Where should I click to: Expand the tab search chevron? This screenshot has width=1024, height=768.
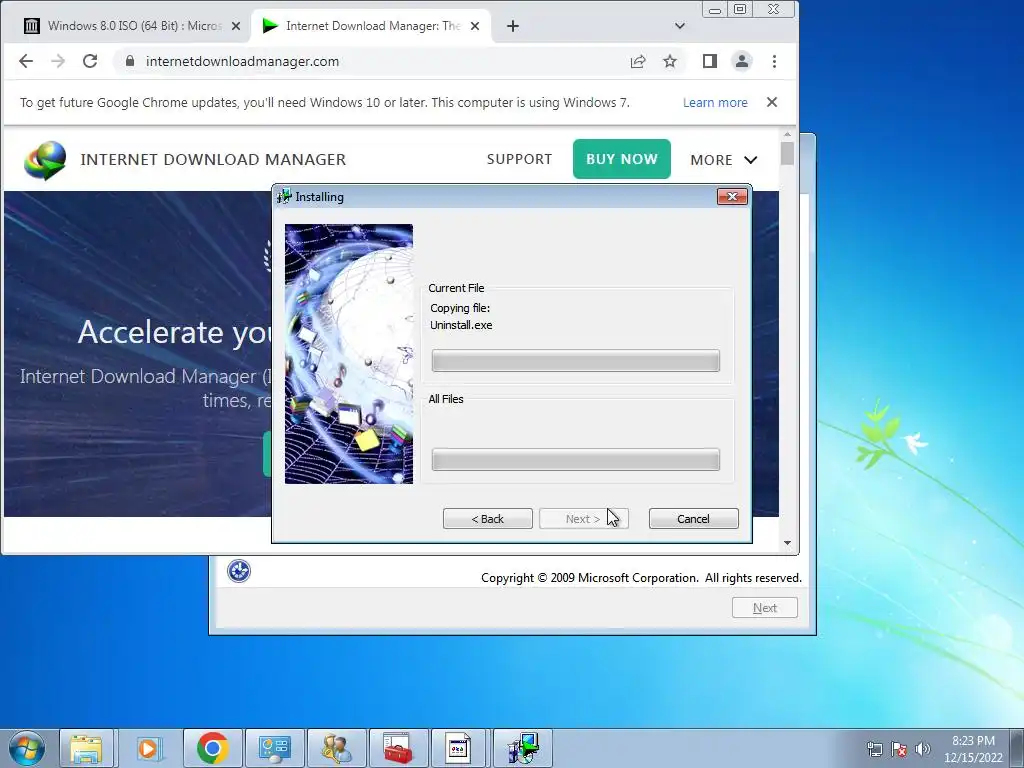680,26
